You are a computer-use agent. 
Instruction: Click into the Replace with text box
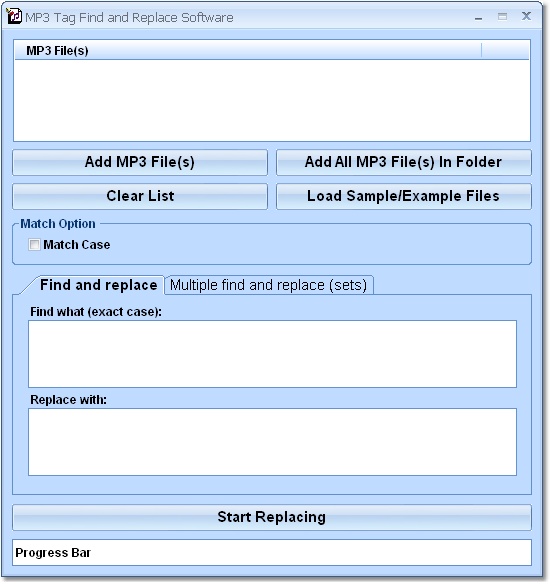(272, 442)
